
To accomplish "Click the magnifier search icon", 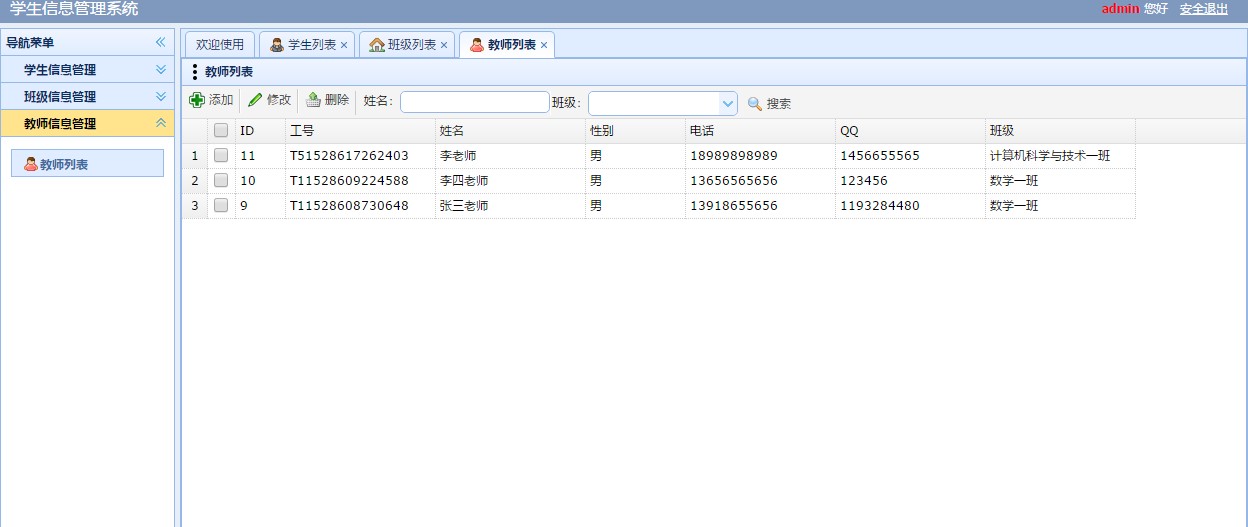I will pos(755,104).
